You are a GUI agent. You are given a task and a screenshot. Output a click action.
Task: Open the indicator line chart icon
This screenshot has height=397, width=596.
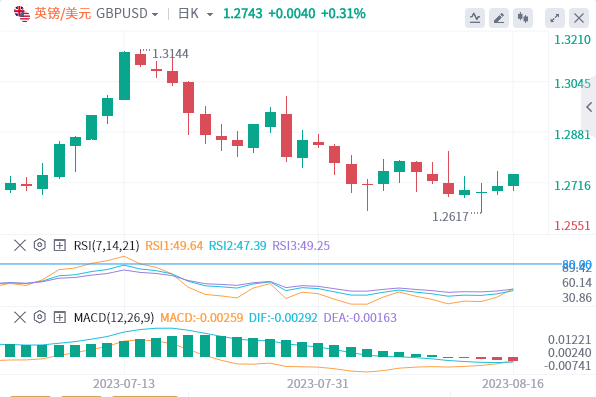[475, 18]
